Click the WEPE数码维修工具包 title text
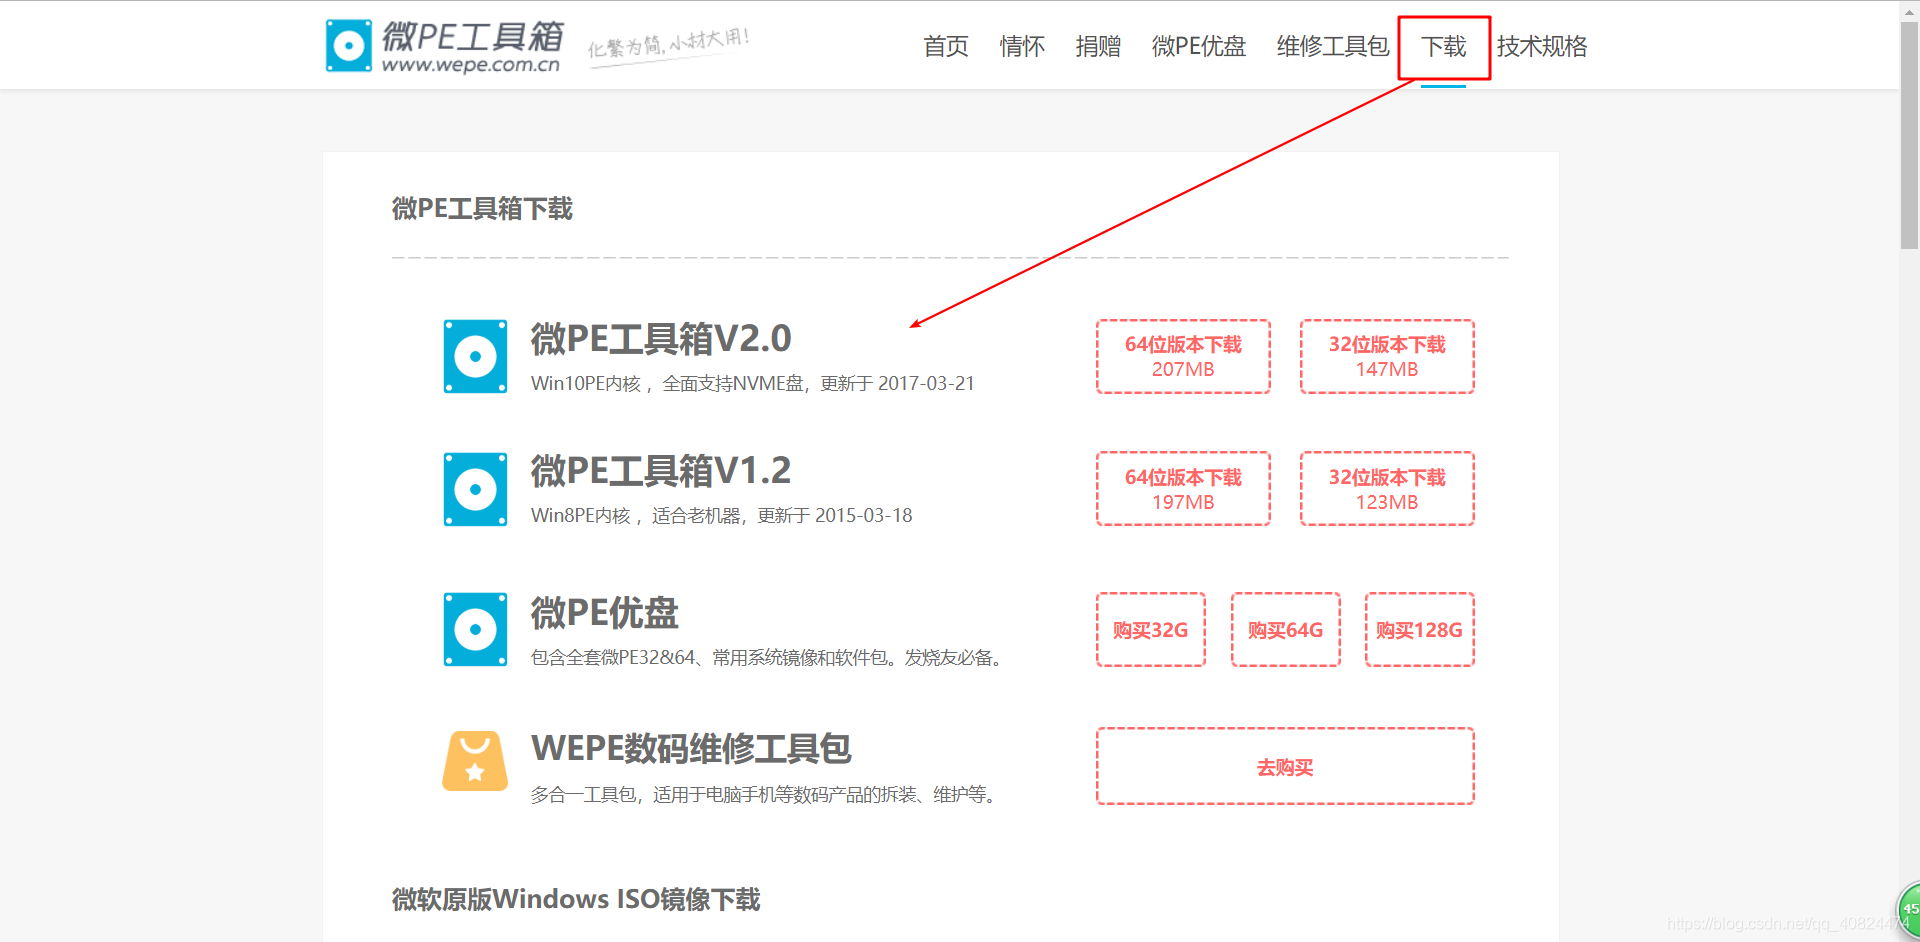The height and width of the screenshot is (942, 1920). tap(691, 748)
